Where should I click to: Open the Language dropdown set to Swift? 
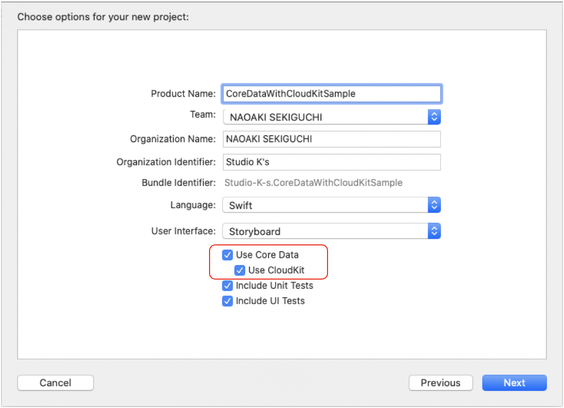[x=332, y=205]
